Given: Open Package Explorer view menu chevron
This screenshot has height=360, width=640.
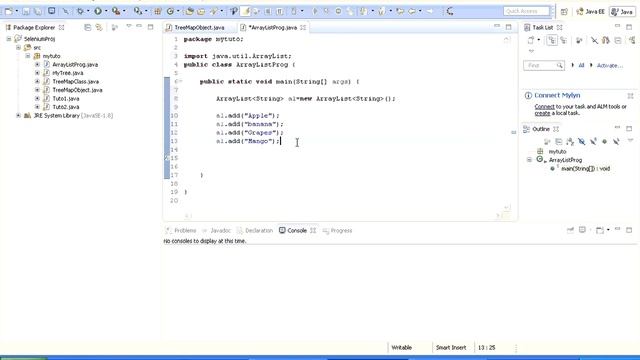Looking at the screenshot, I should point(129,27).
